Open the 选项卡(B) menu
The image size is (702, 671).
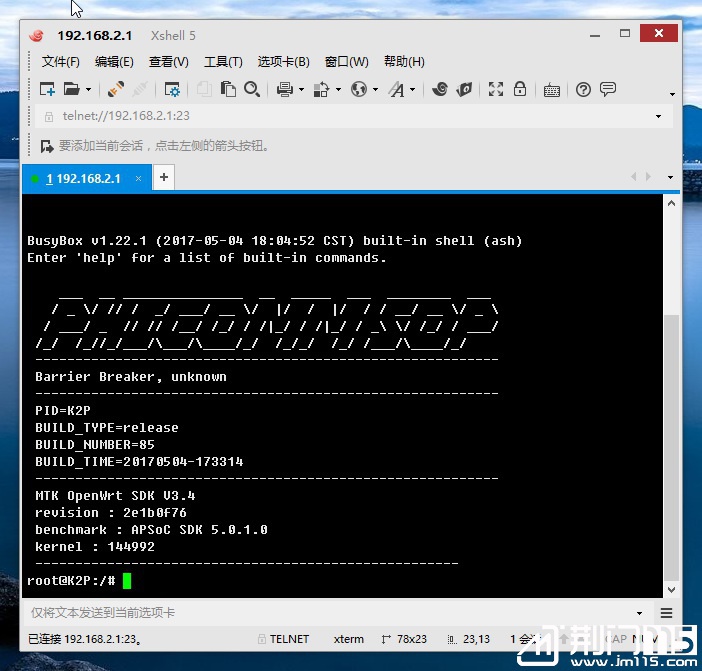point(283,61)
